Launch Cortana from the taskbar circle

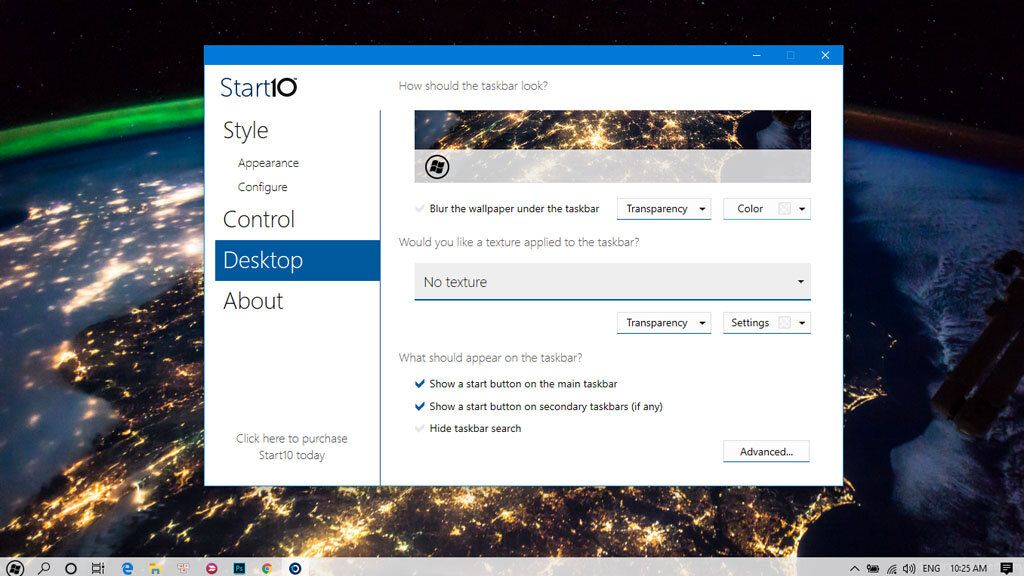point(71,568)
